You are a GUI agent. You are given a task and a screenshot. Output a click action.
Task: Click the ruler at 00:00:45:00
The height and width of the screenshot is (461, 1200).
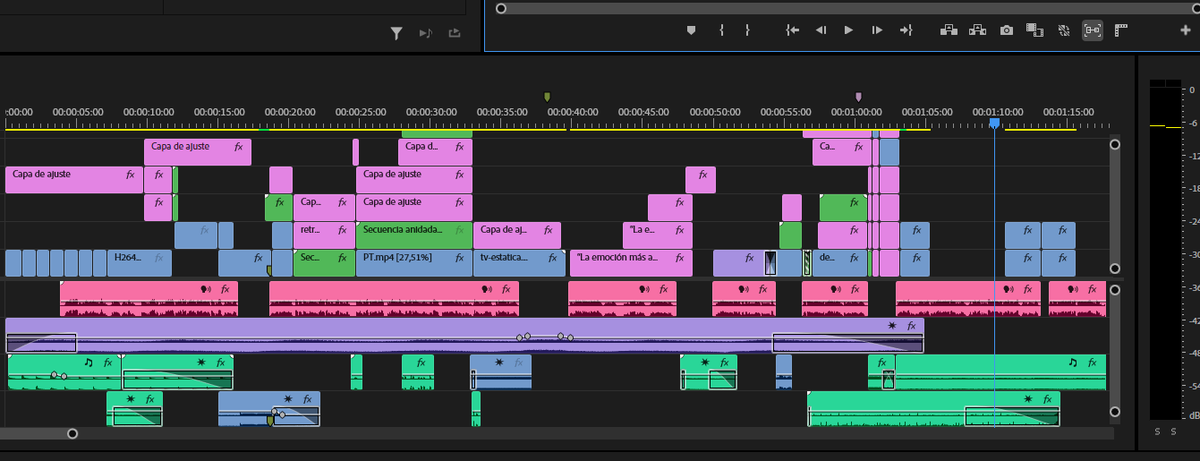click(x=644, y=112)
